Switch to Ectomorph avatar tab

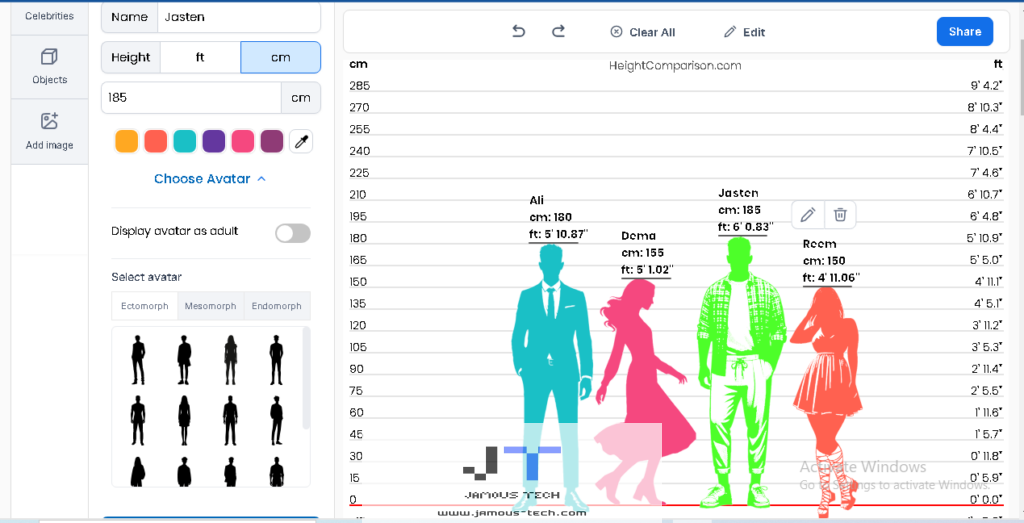coord(145,306)
